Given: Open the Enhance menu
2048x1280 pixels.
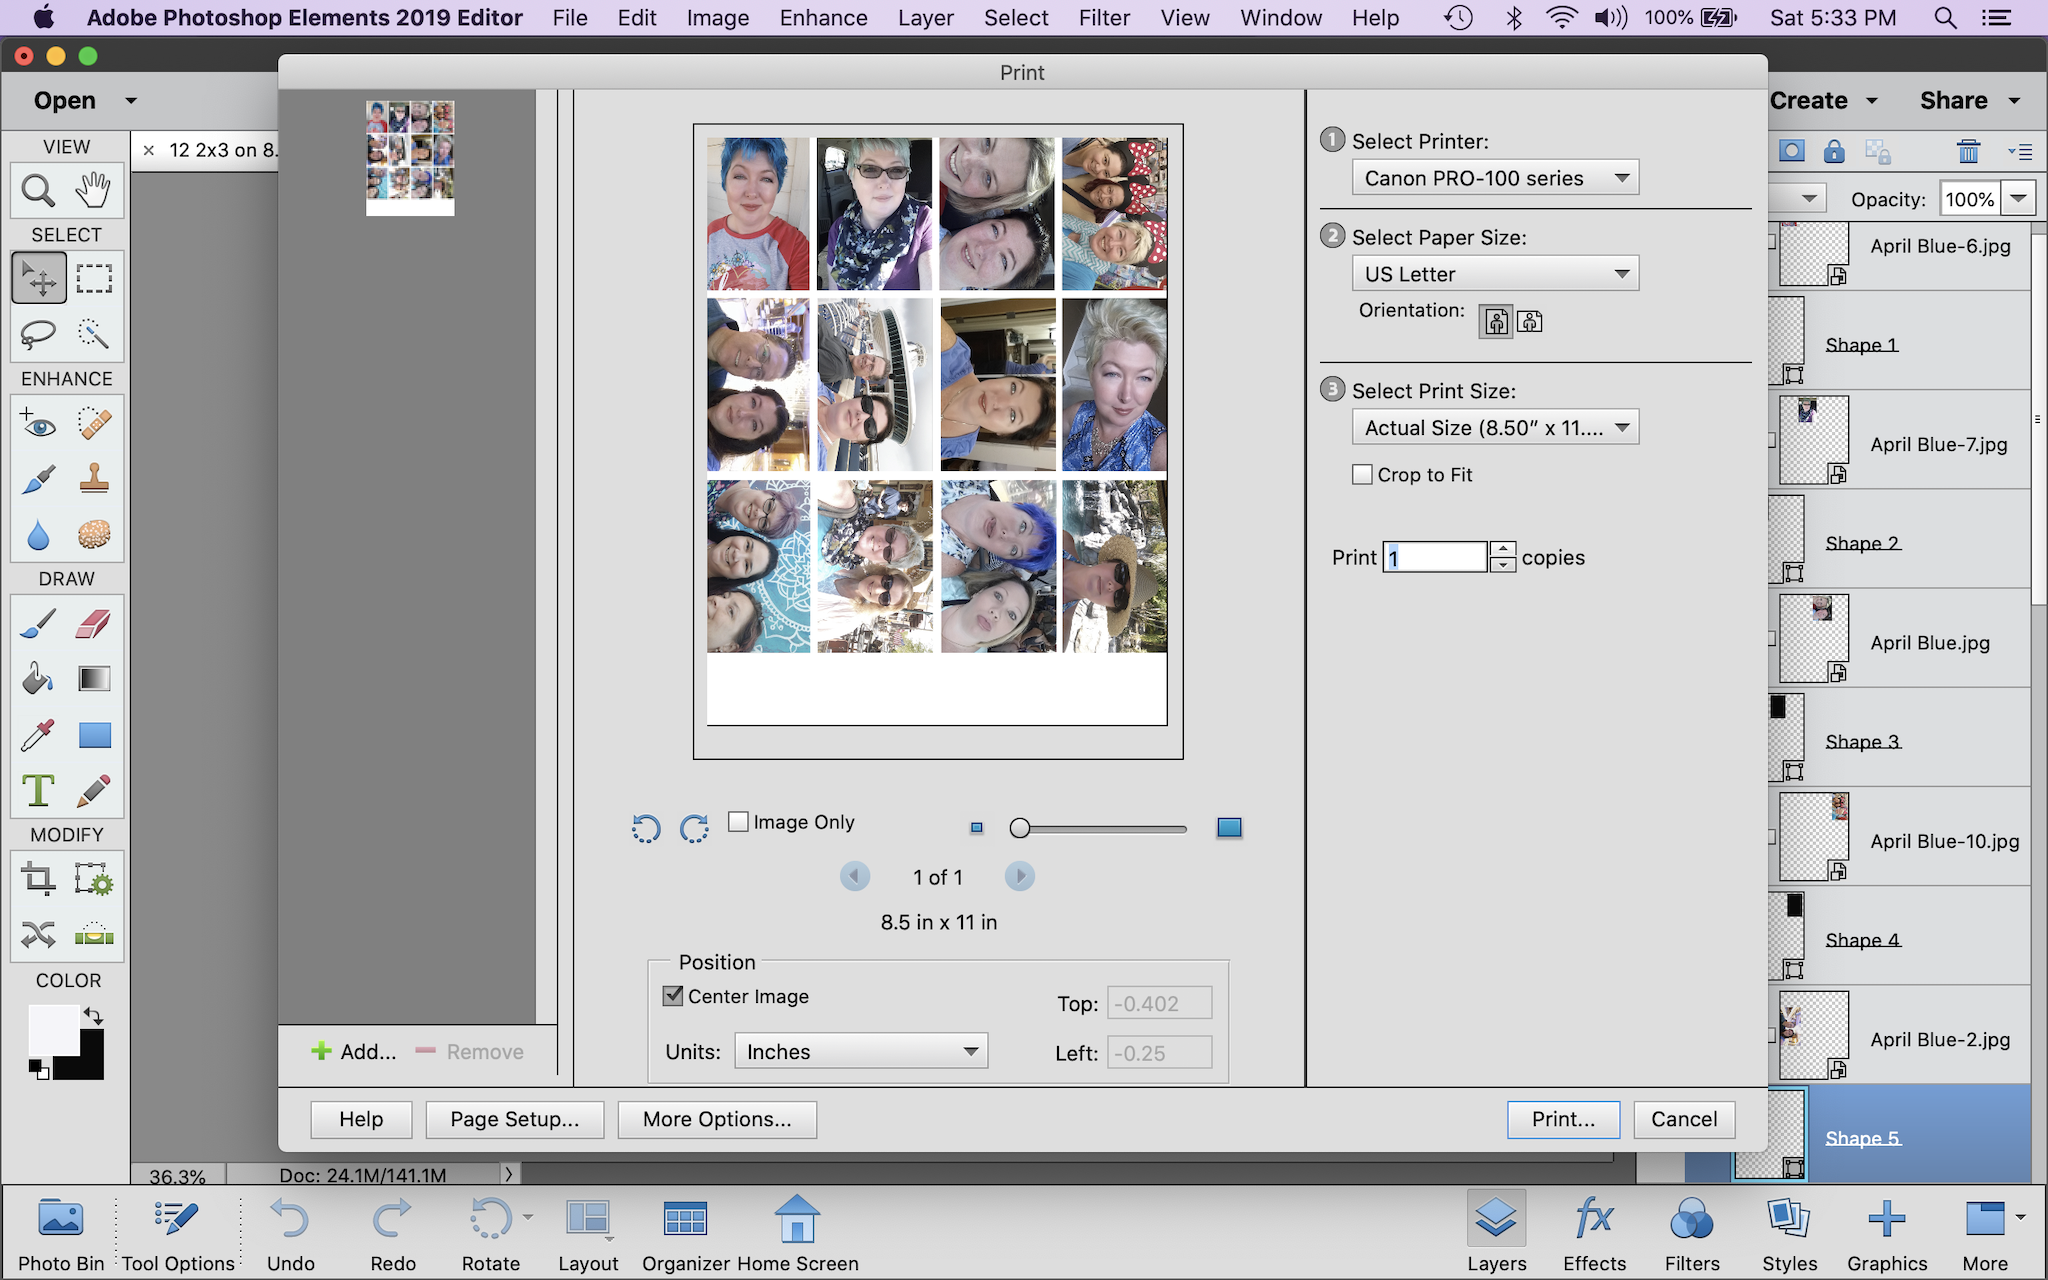Looking at the screenshot, I should [822, 17].
